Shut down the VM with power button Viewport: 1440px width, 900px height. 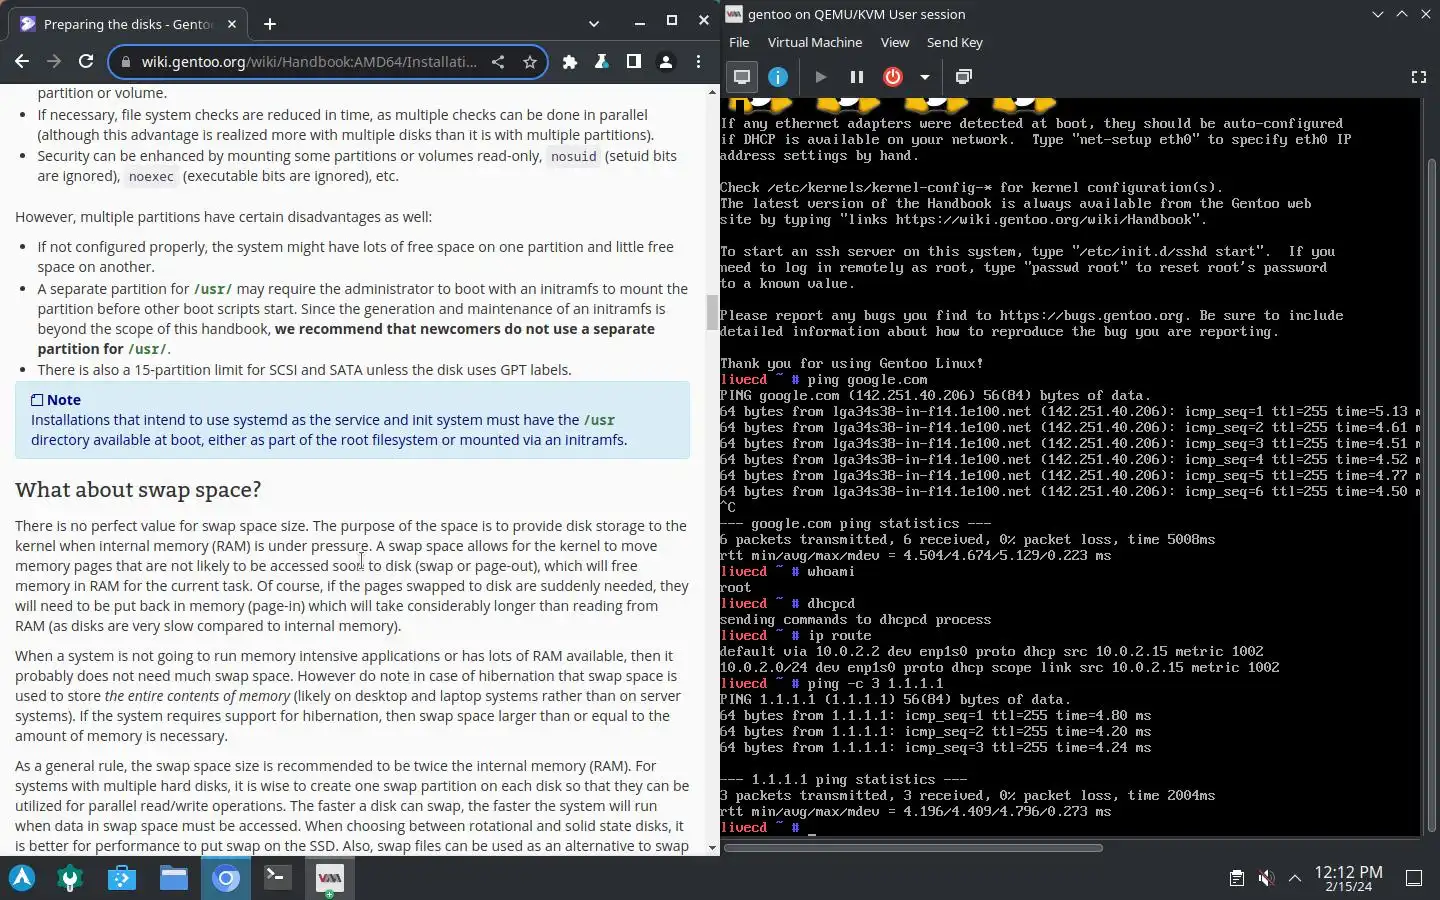pyautogui.click(x=893, y=77)
